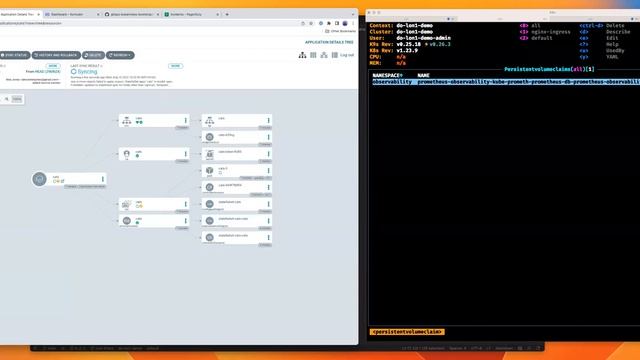The width and height of the screenshot is (640, 360).
Task: Click the magnifier icon above the resource tree
Action: point(7,99)
